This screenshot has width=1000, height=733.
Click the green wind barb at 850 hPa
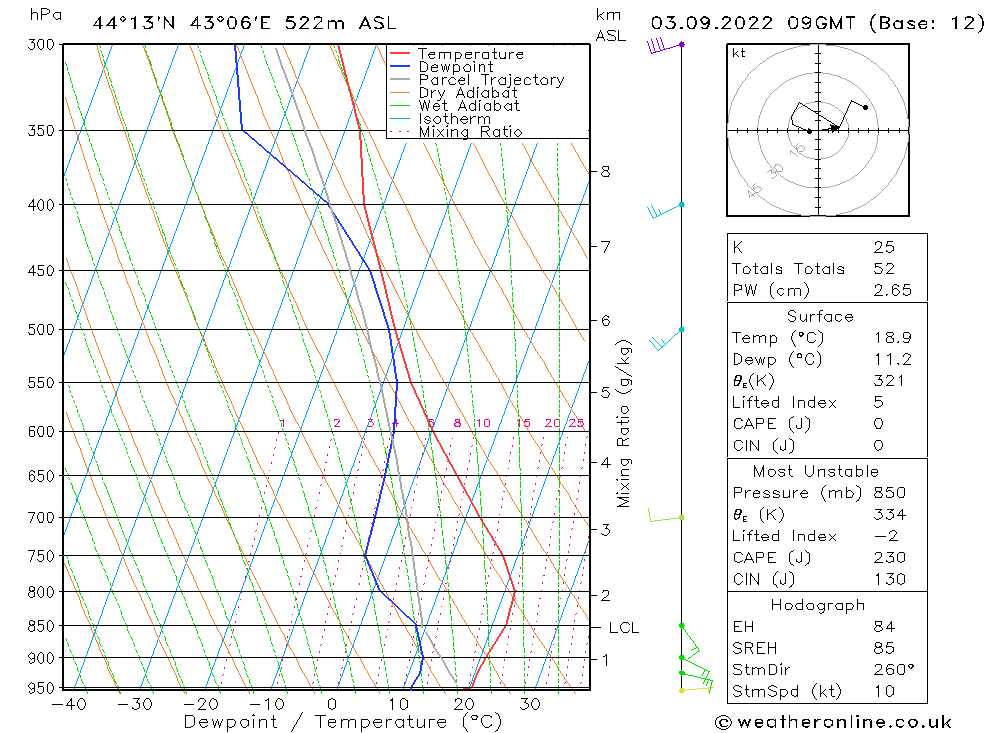[690, 639]
